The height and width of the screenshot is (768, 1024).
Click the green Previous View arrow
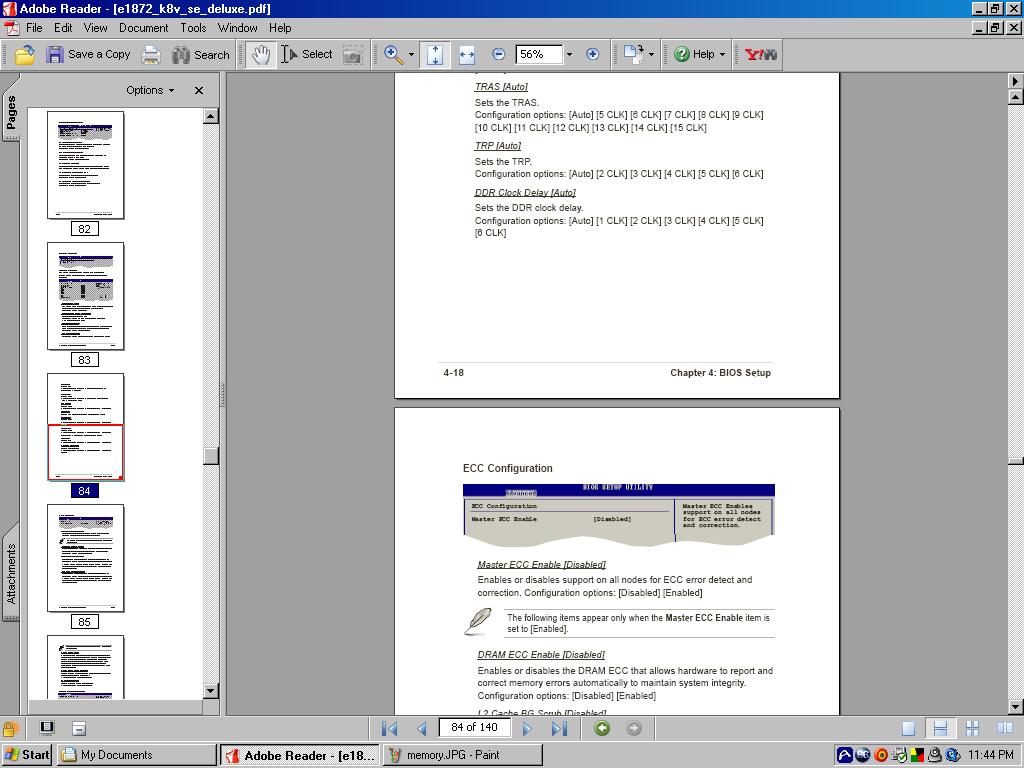tap(602, 728)
